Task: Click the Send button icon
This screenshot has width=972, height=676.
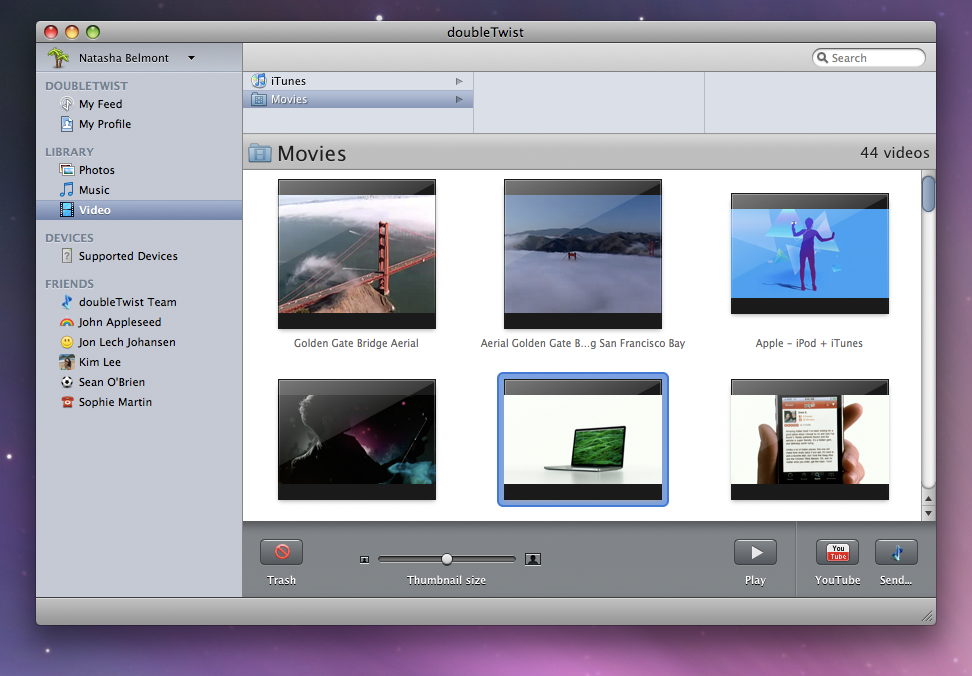Action: point(896,552)
